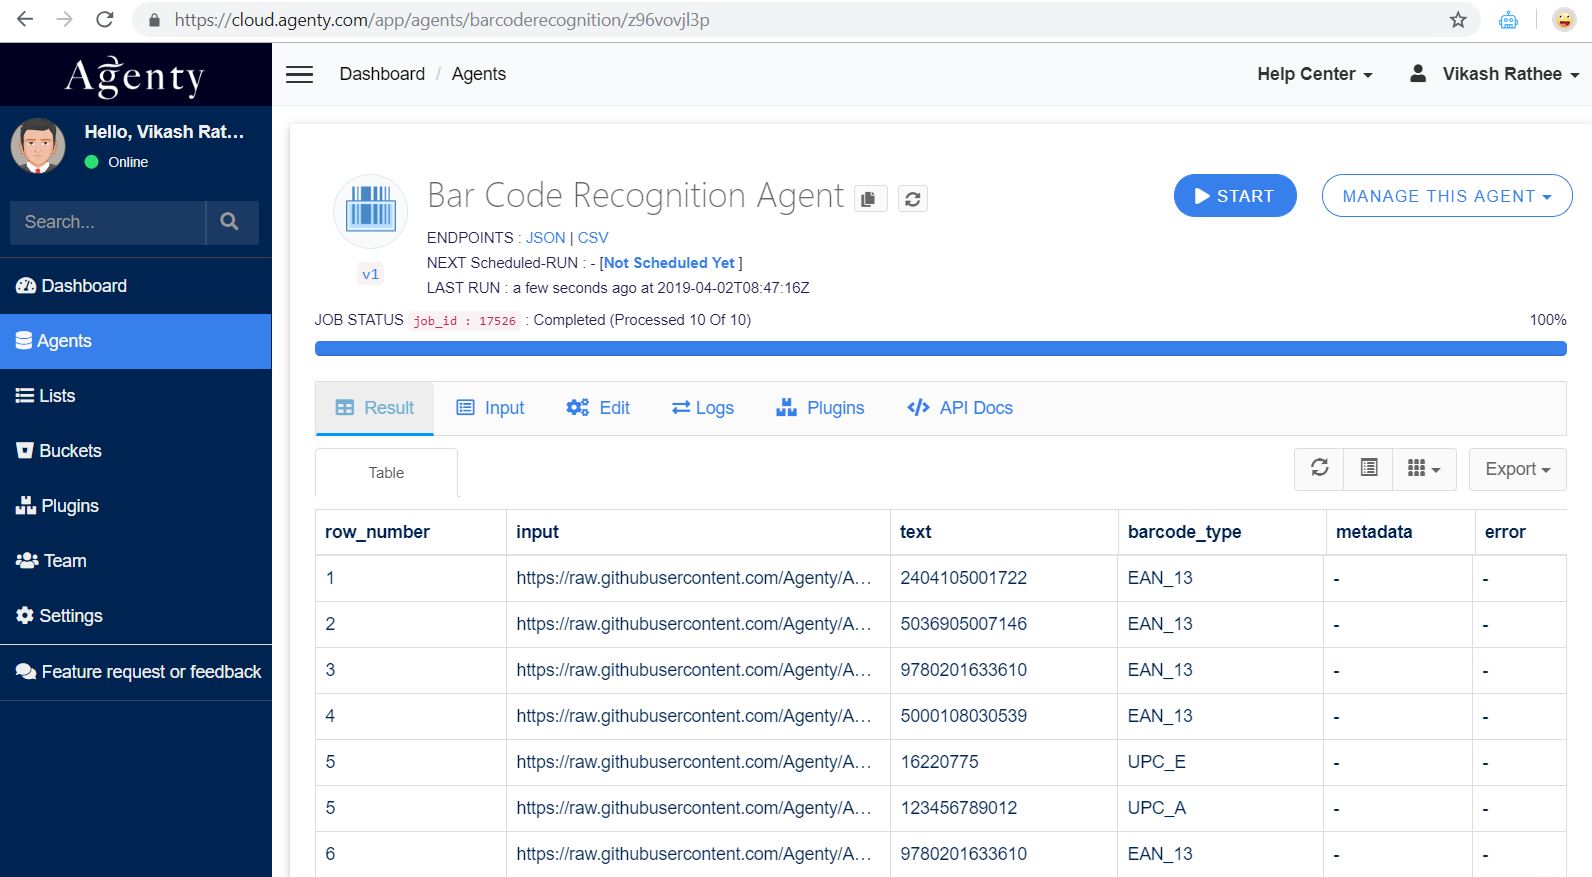Click the job progress bar
This screenshot has height=877, width=1592.
(x=941, y=348)
